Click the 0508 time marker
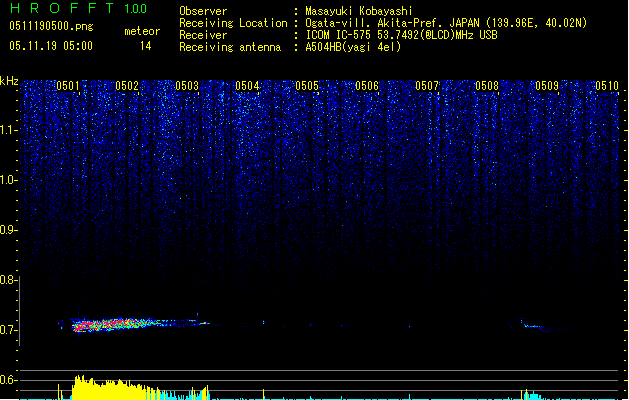 pos(487,86)
